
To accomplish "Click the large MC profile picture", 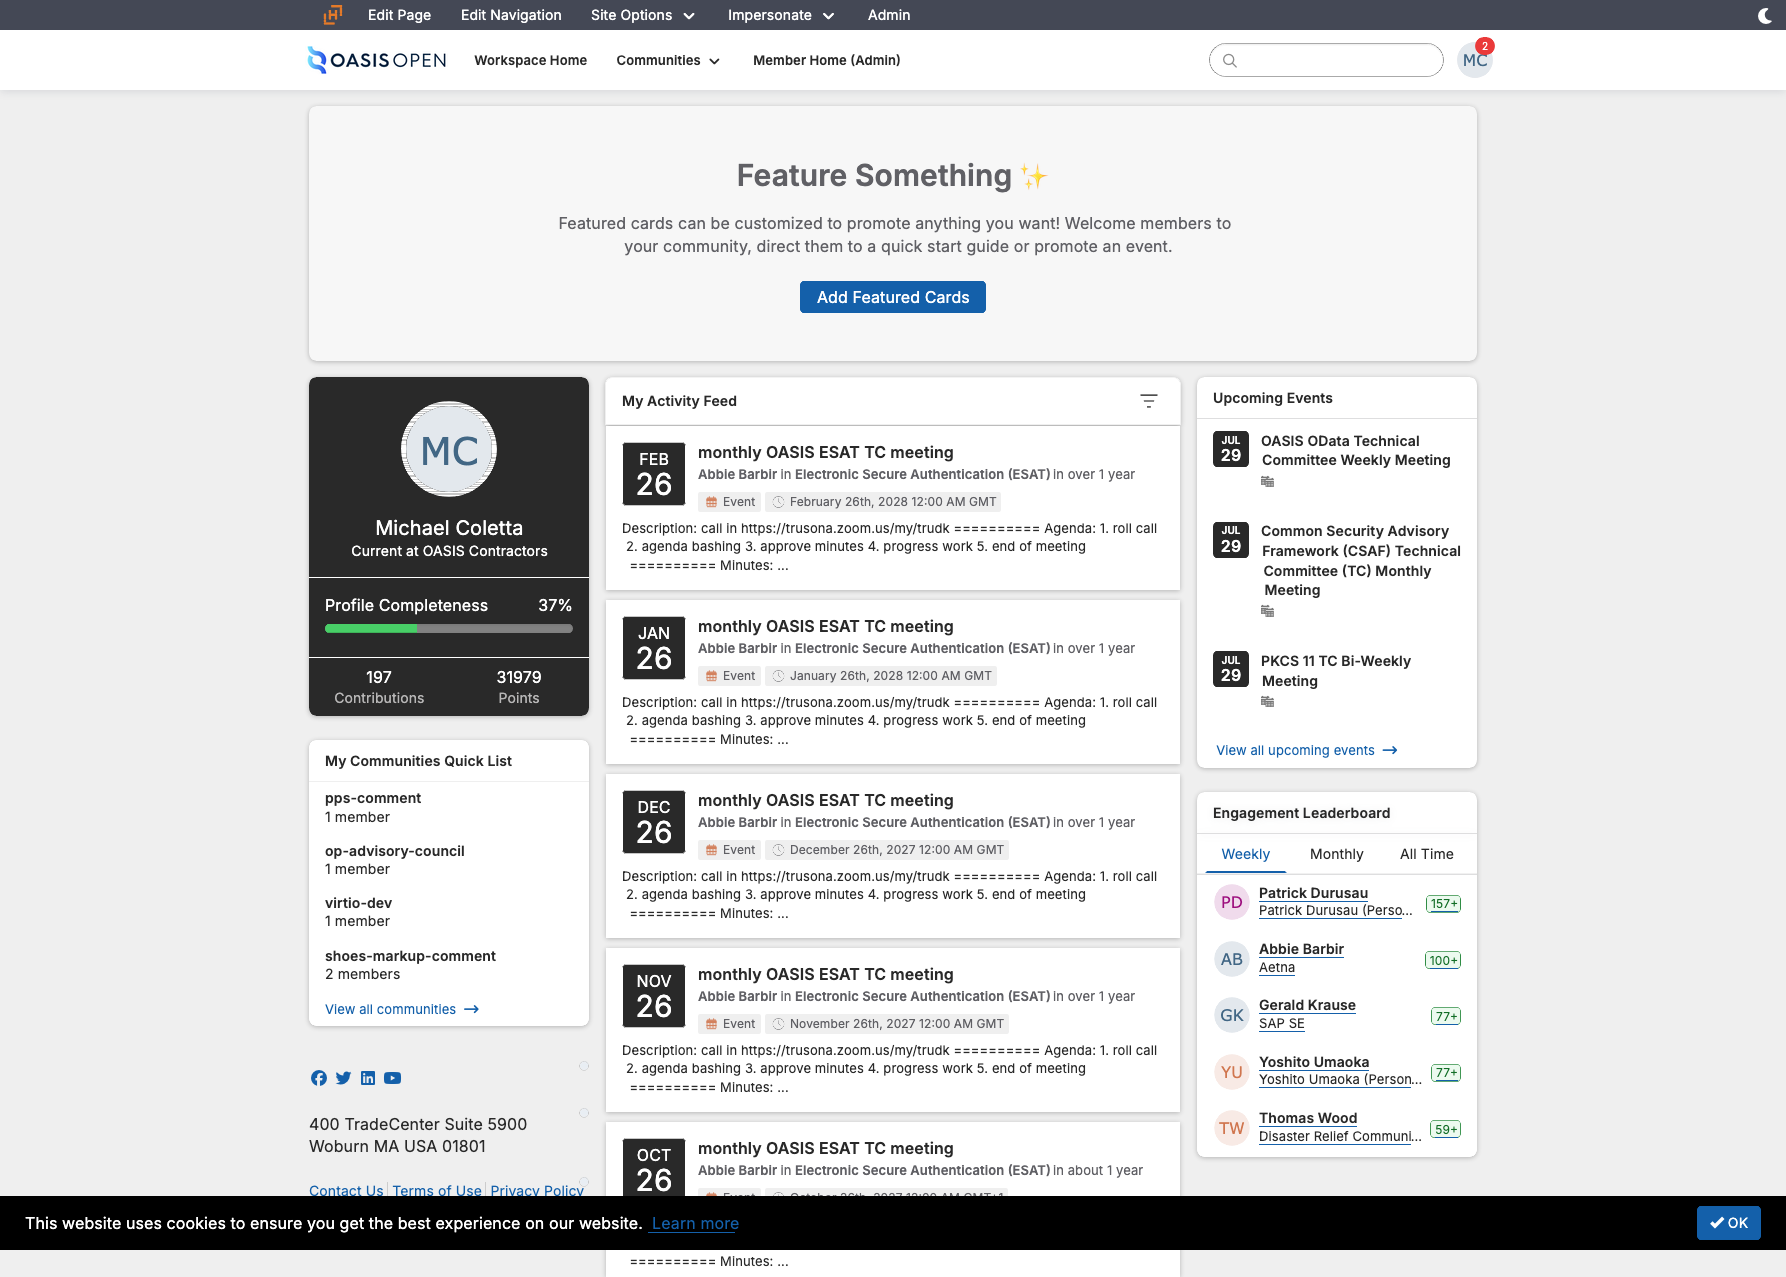I will 449,449.
